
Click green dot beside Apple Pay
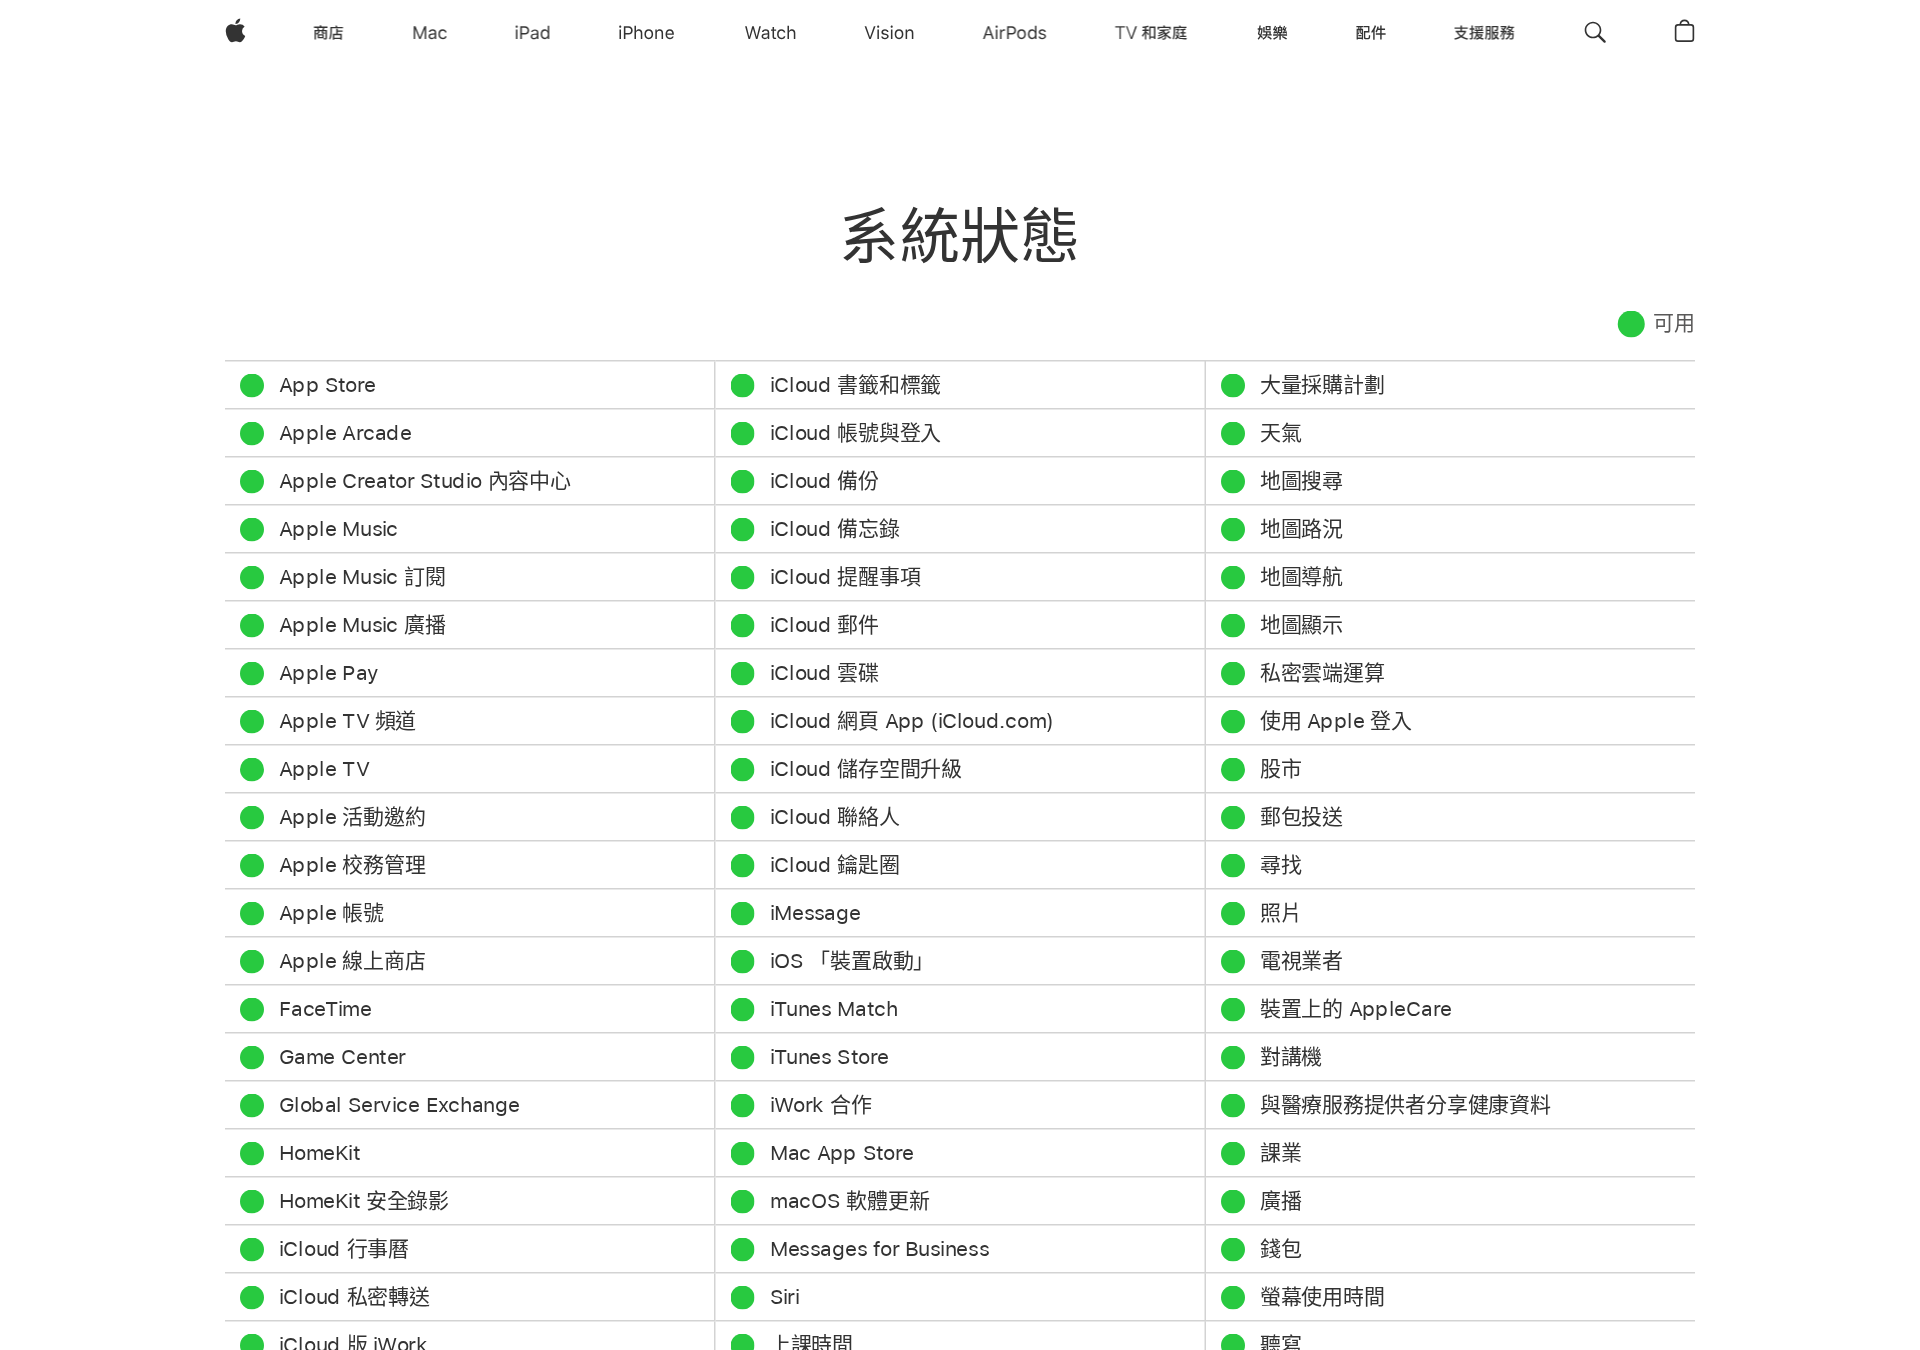coord(252,673)
